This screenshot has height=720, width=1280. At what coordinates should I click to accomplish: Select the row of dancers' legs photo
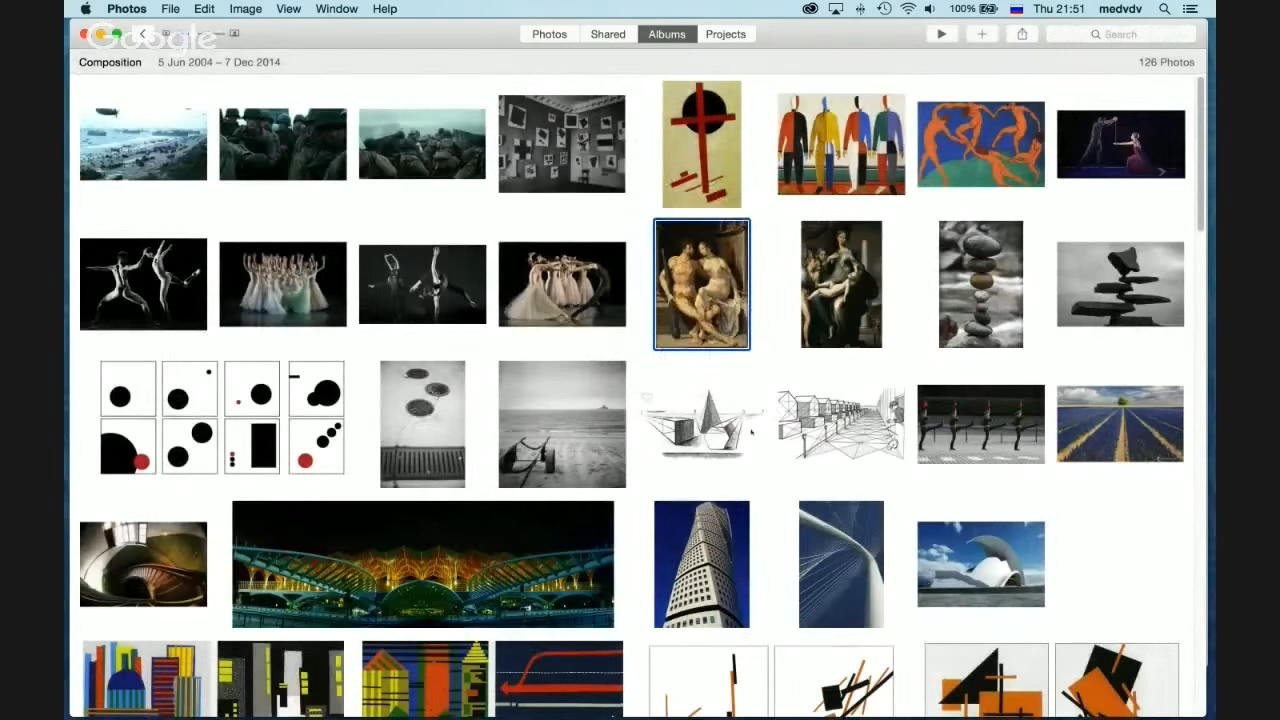[x=981, y=424]
